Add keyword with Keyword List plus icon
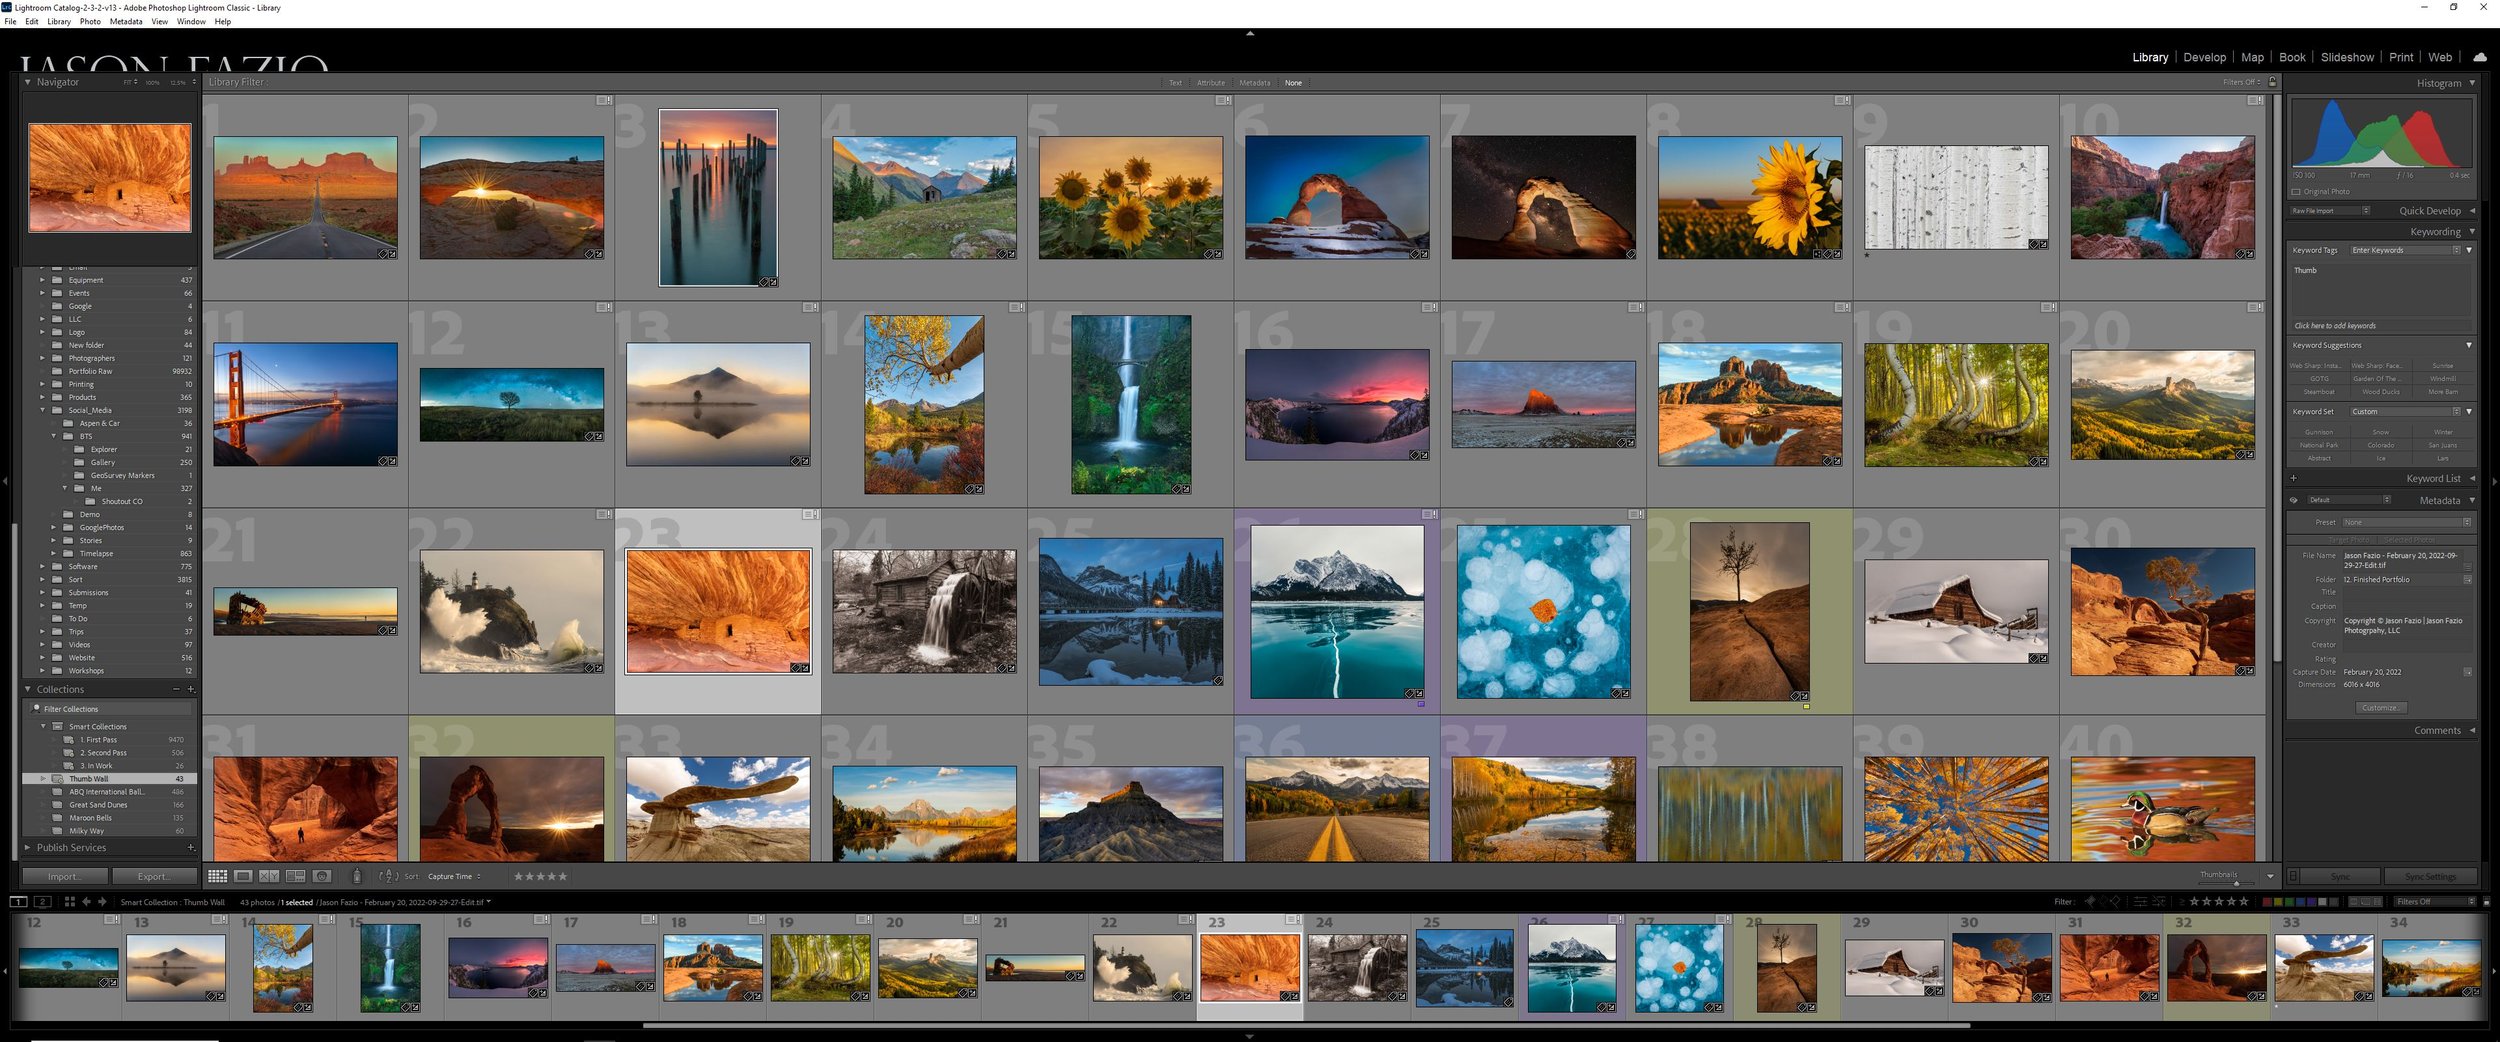The width and height of the screenshot is (2500, 1042). 2294,478
